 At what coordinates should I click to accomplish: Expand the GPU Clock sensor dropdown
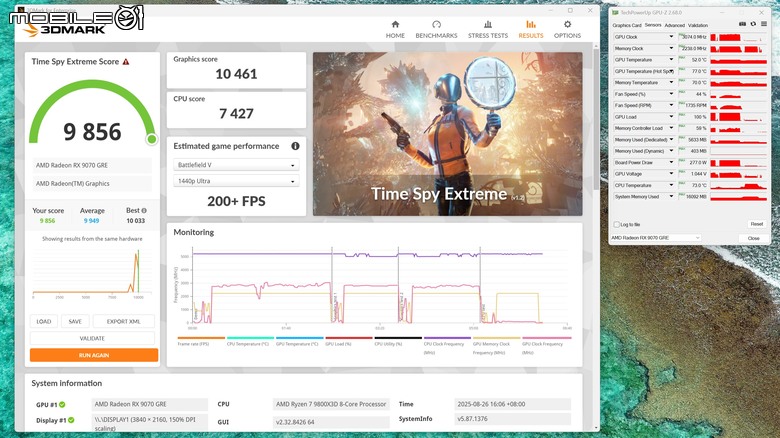coord(671,37)
